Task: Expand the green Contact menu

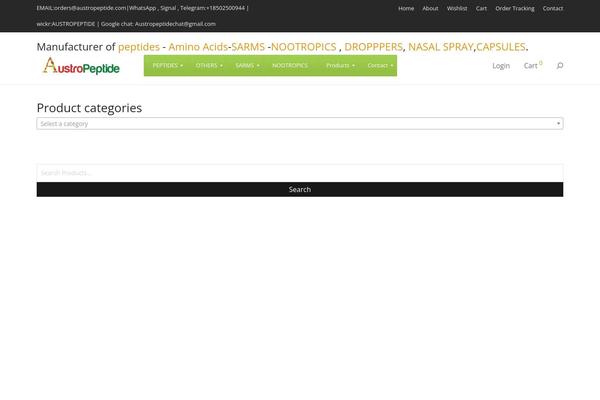Action: [x=380, y=65]
